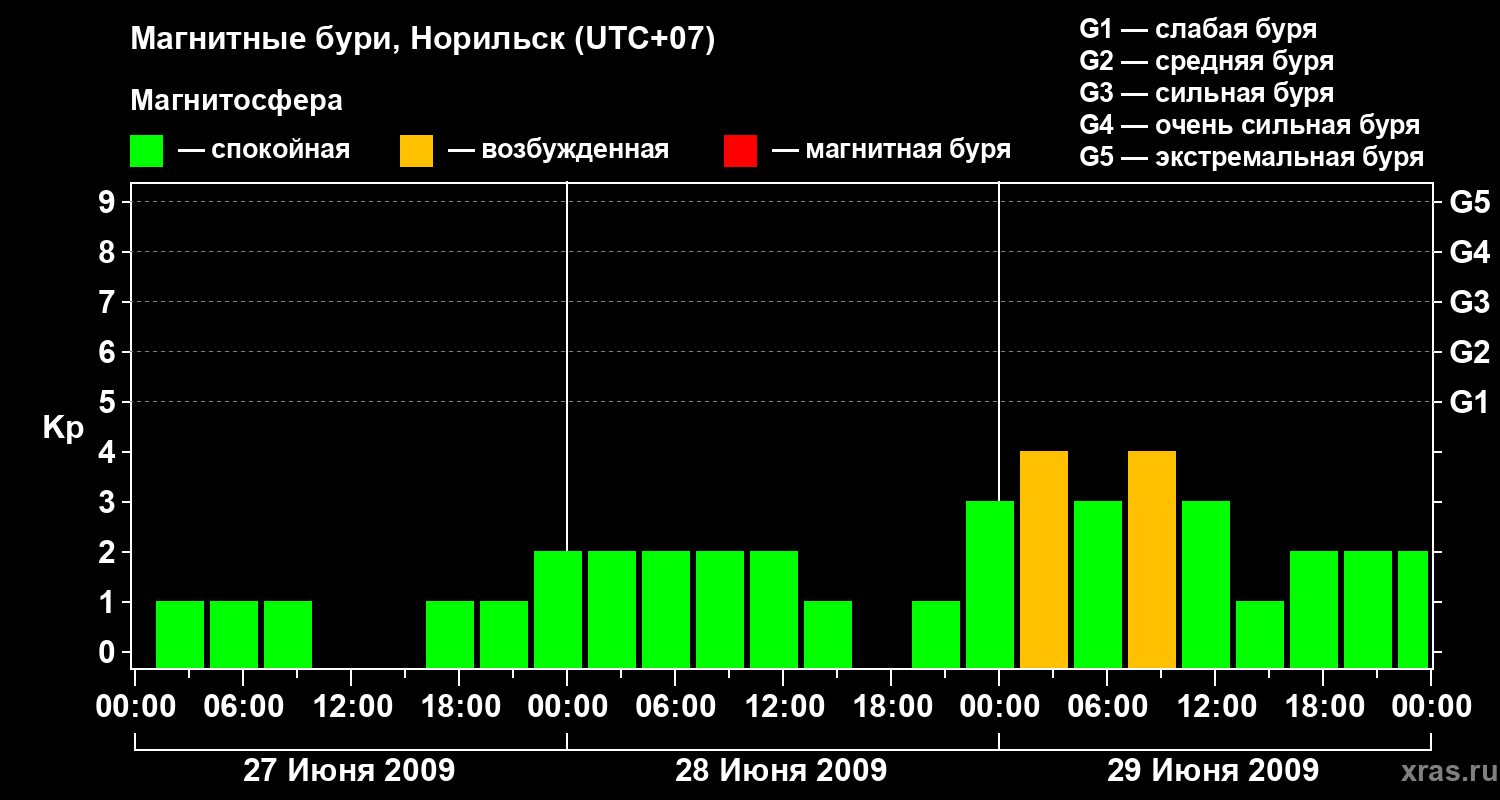Image resolution: width=1500 pixels, height=800 pixels.
Task: Click the orange «возбужденная» legend swatch
Action: click(416, 150)
